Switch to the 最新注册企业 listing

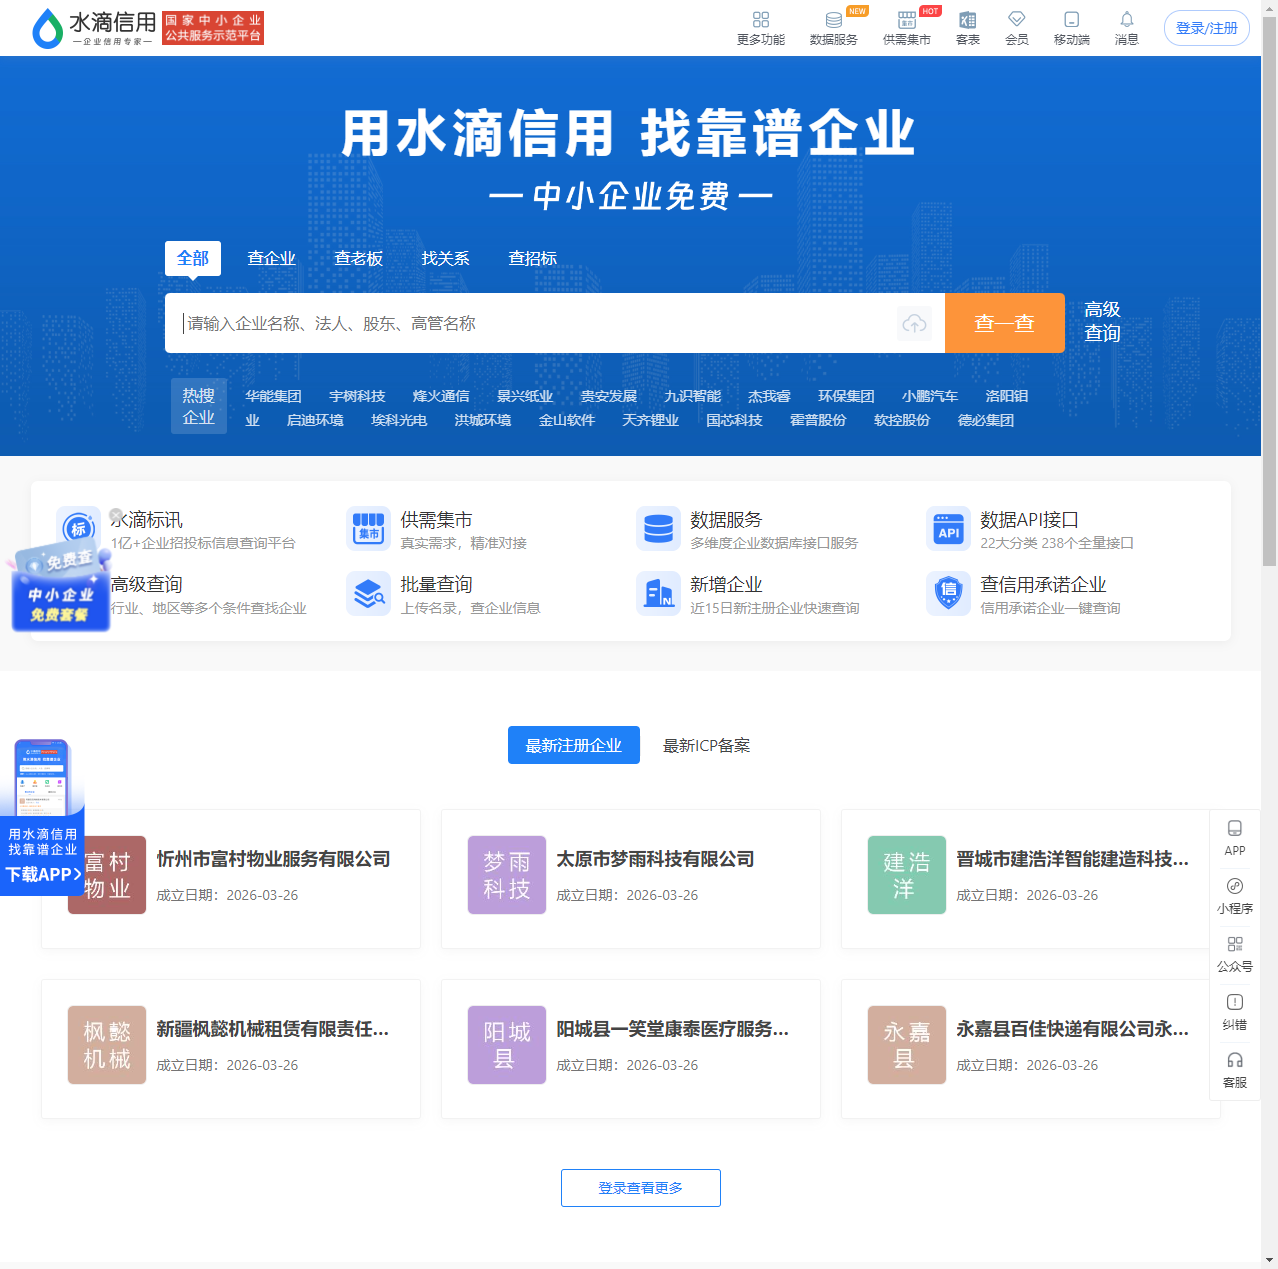tap(573, 745)
